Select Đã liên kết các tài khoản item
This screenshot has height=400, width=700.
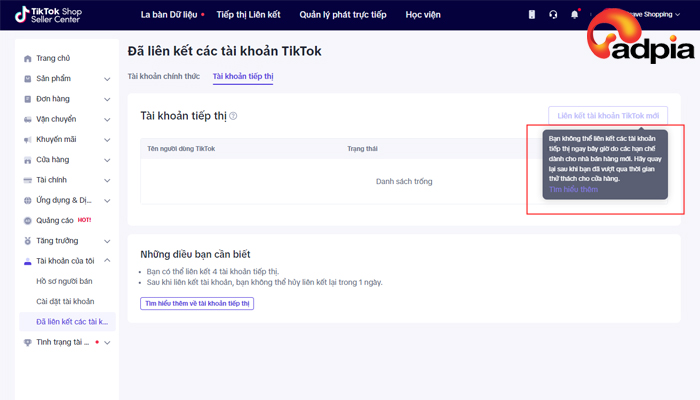coord(67,322)
